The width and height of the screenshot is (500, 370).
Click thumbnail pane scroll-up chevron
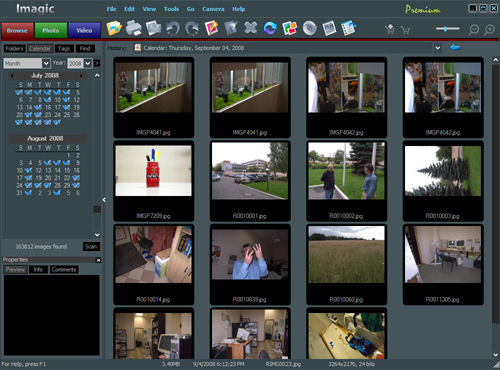(x=495, y=60)
